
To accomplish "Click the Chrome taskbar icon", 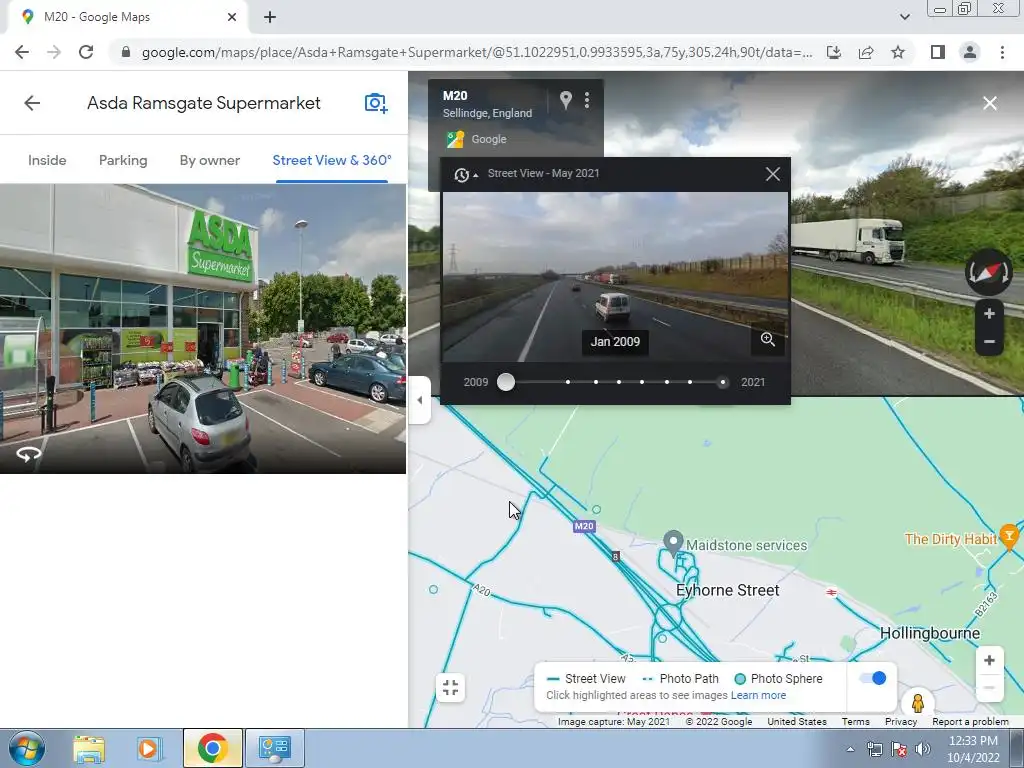I will click(212, 748).
